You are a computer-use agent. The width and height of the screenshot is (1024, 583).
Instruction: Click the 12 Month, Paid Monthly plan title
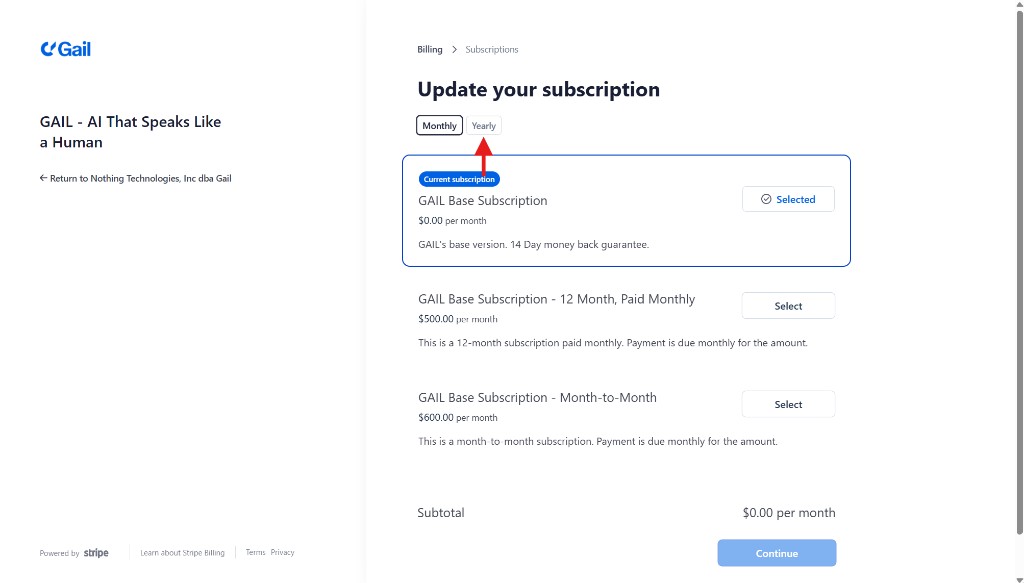click(x=556, y=299)
